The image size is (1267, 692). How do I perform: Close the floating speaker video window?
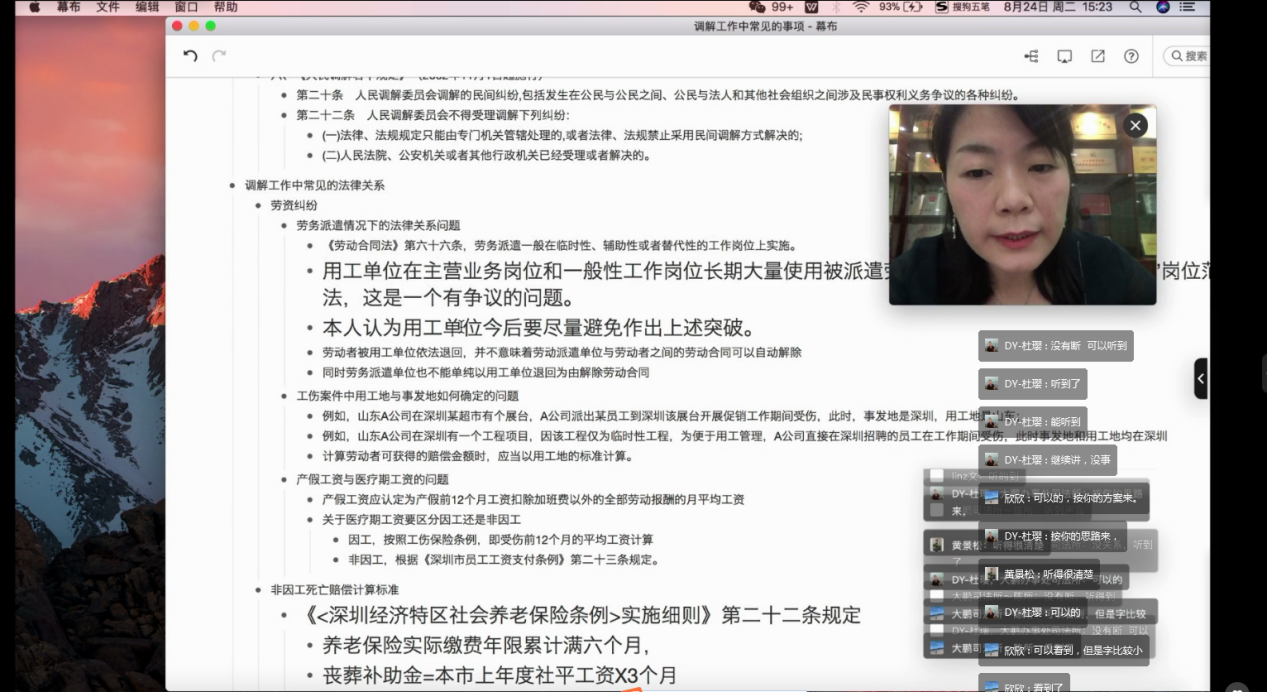click(x=1135, y=125)
